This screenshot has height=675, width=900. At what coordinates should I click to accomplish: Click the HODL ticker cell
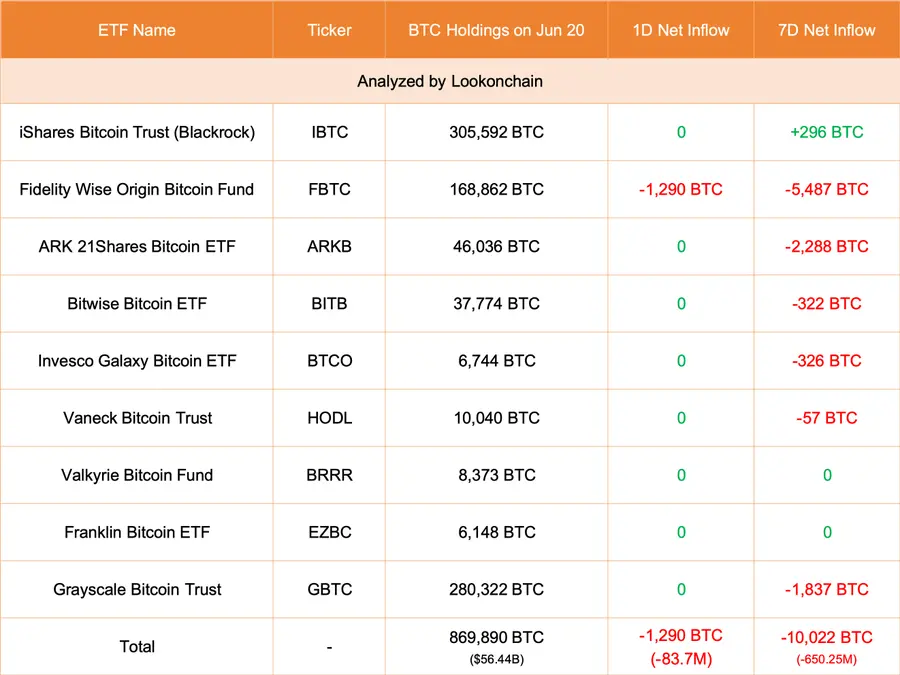click(x=329, y=418)
